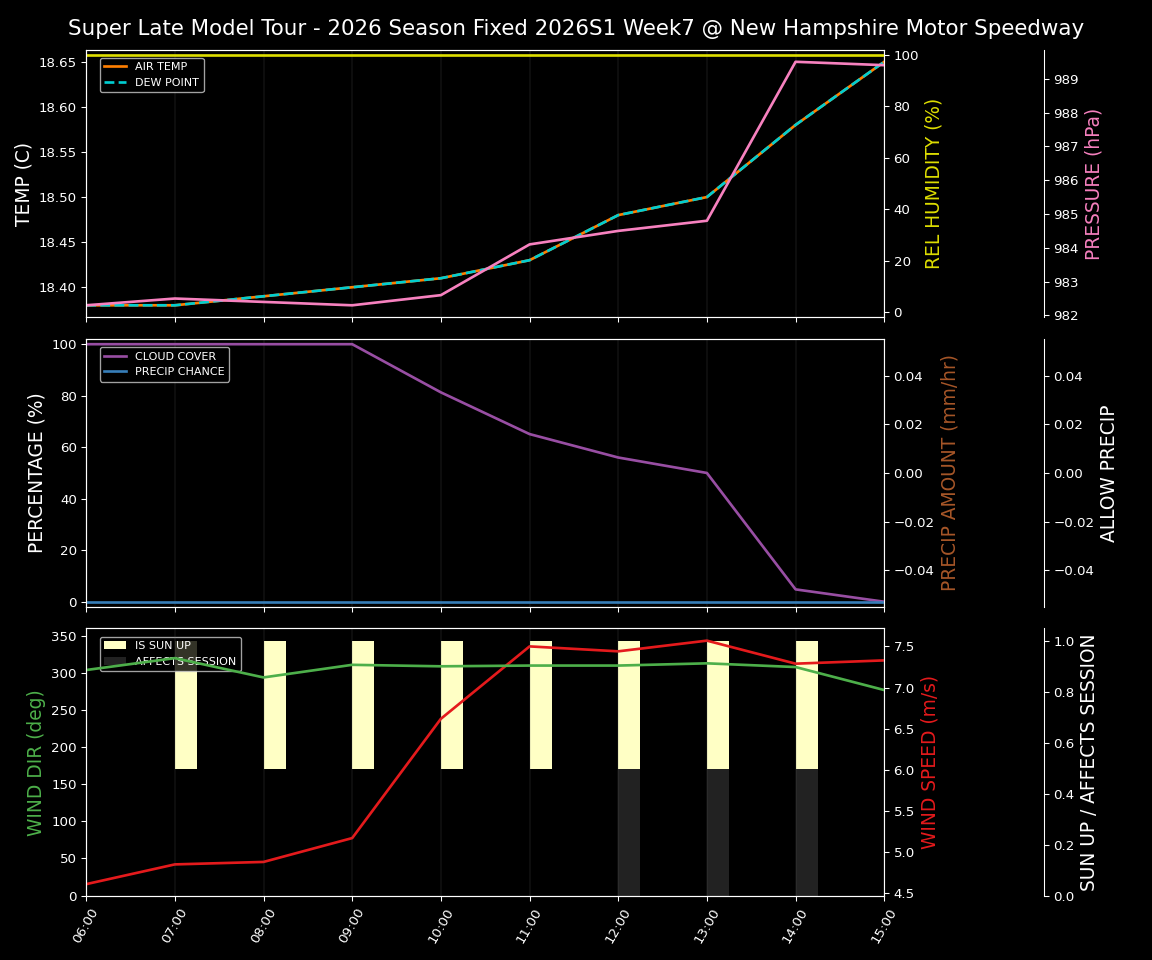Click the AFFECTS SESSION legend swatch

click(x=116, y=660)
